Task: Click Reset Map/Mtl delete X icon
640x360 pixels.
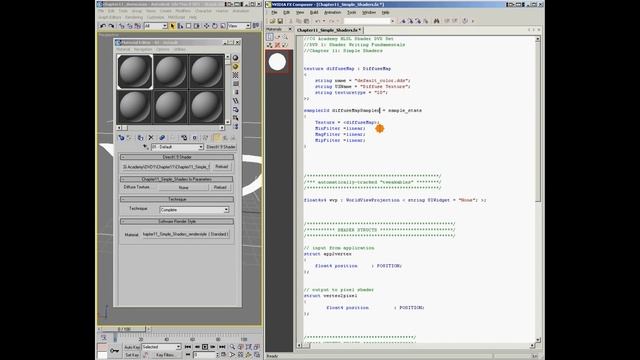Action: [151, 138]
